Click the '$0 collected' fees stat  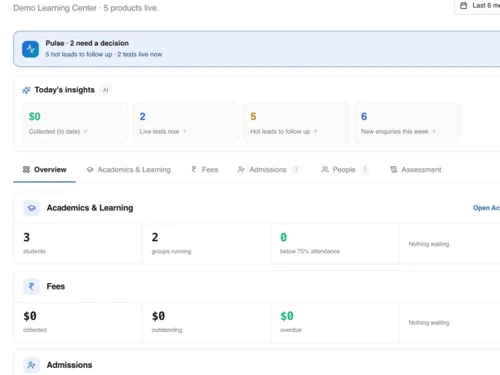(78, 322)
